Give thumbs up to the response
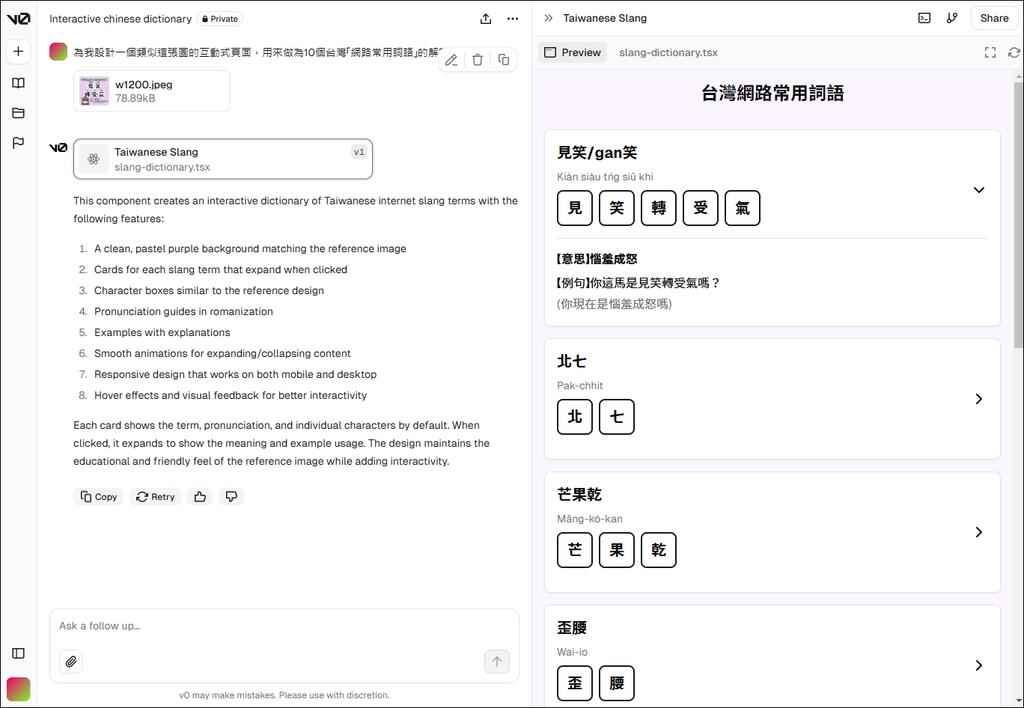This screenshot has width=1024, height=708. 200,497
